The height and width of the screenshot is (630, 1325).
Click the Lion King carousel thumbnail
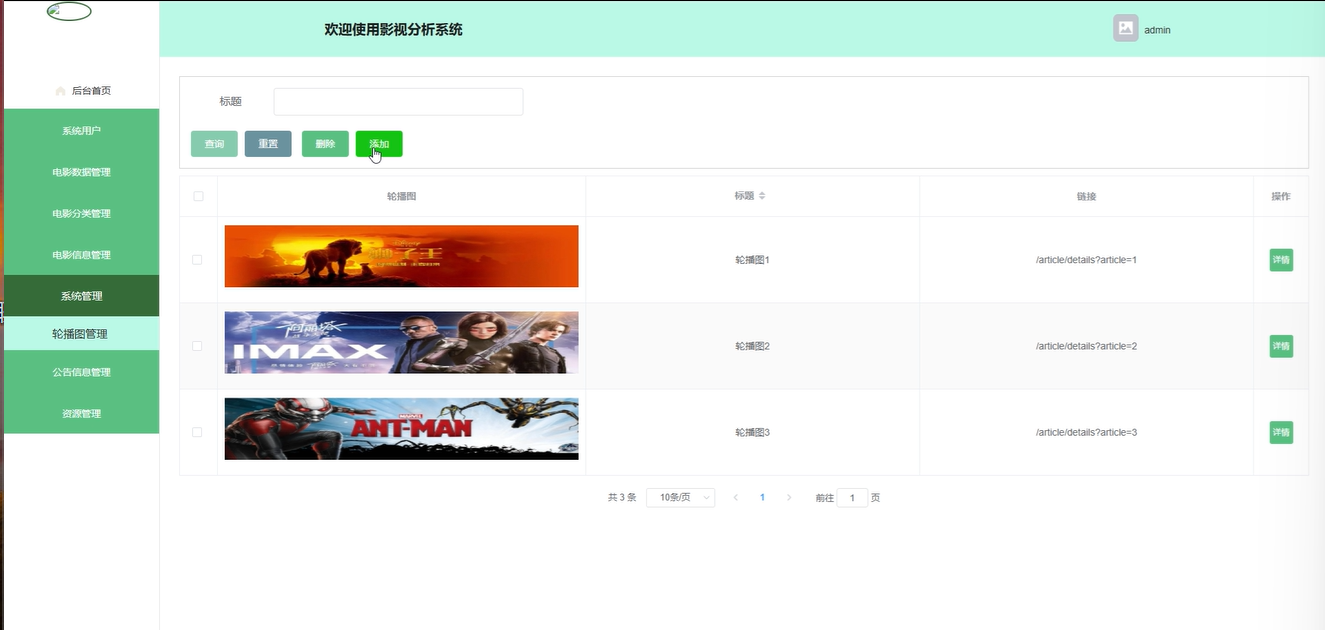tap(401, 256)
